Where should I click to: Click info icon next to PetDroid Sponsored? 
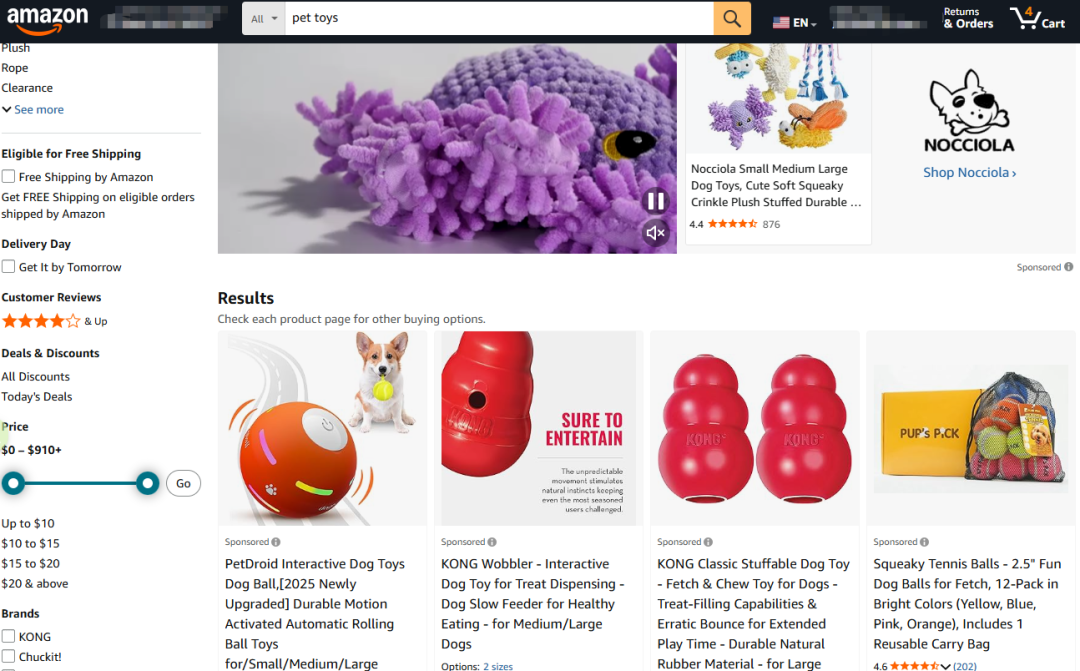(x=276, y=542)
